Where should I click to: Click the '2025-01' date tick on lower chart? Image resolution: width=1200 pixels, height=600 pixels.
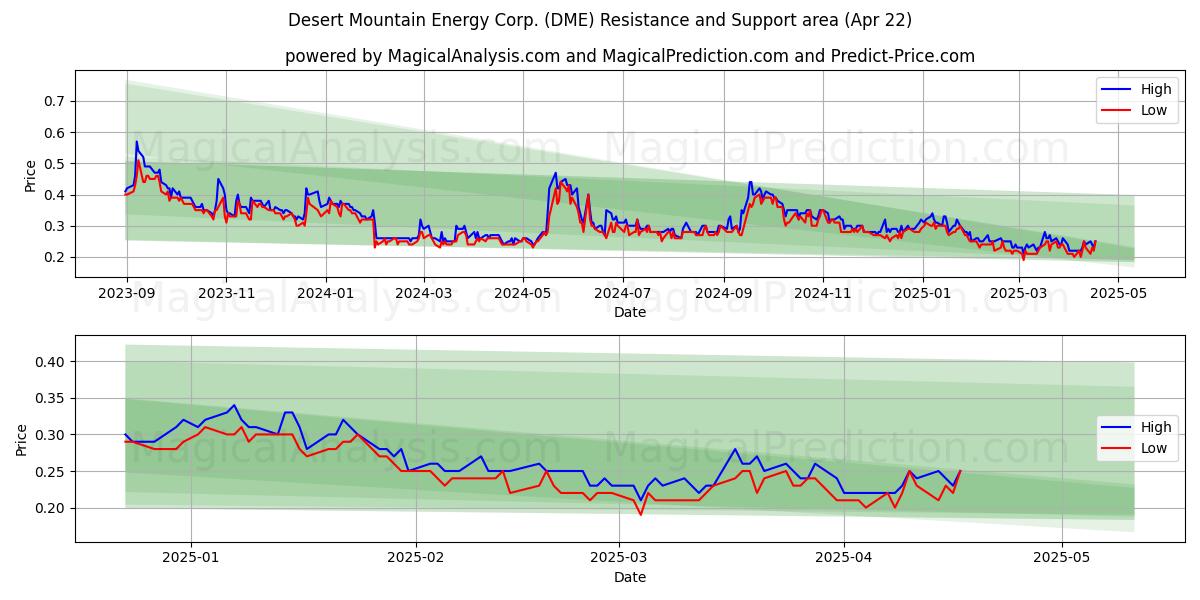[191, 559]
